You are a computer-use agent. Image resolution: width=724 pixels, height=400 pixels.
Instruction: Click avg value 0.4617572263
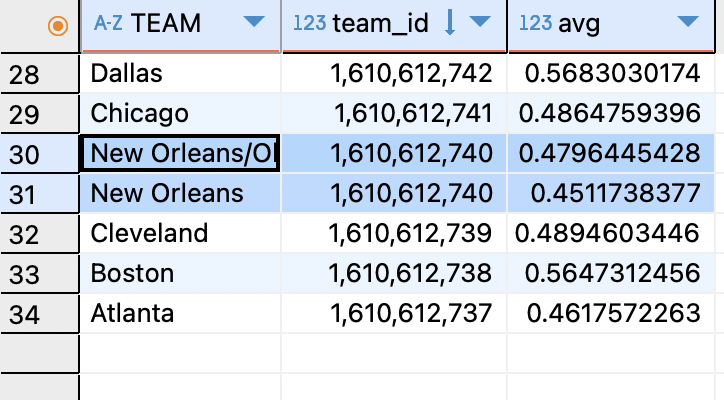(611, 313)
